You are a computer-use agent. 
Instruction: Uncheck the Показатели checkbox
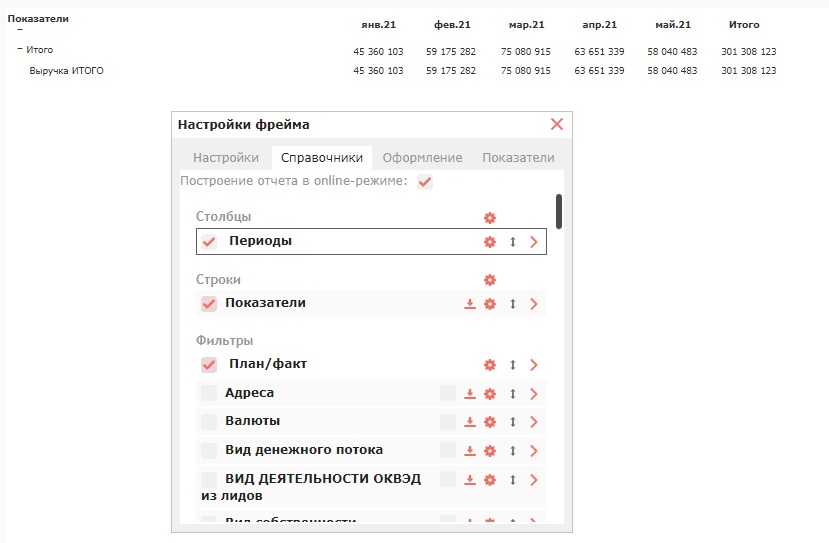point(209,304)
